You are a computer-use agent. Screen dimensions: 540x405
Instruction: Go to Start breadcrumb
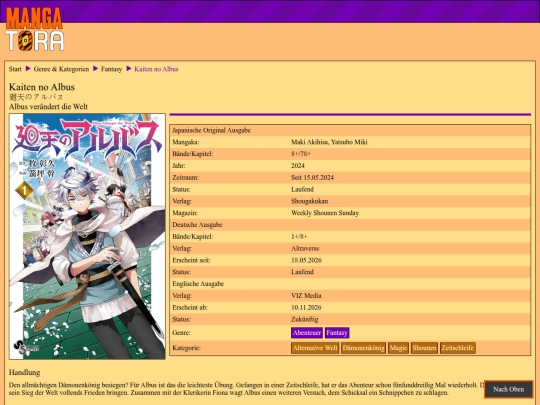(15, 69)
